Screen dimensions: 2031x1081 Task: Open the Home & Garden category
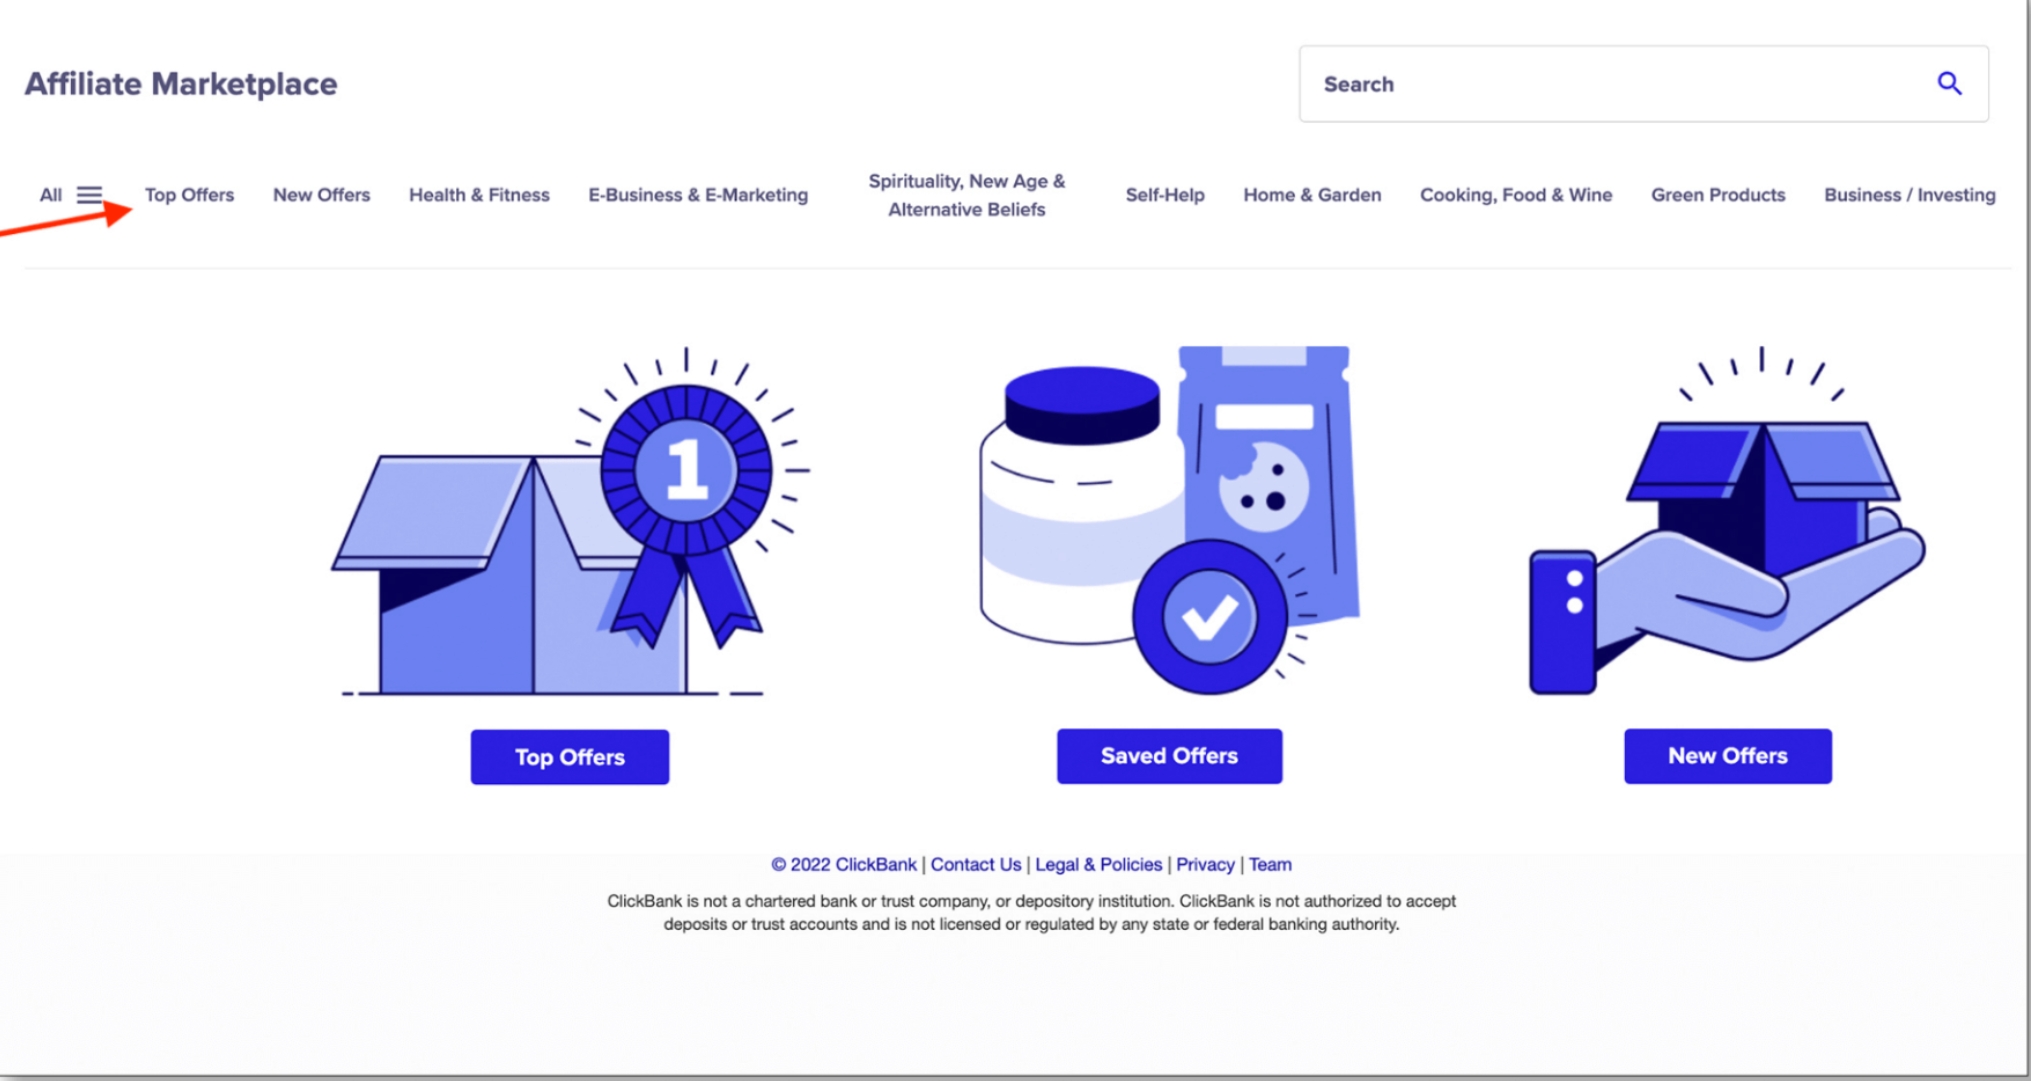(x=1312, y=195)
